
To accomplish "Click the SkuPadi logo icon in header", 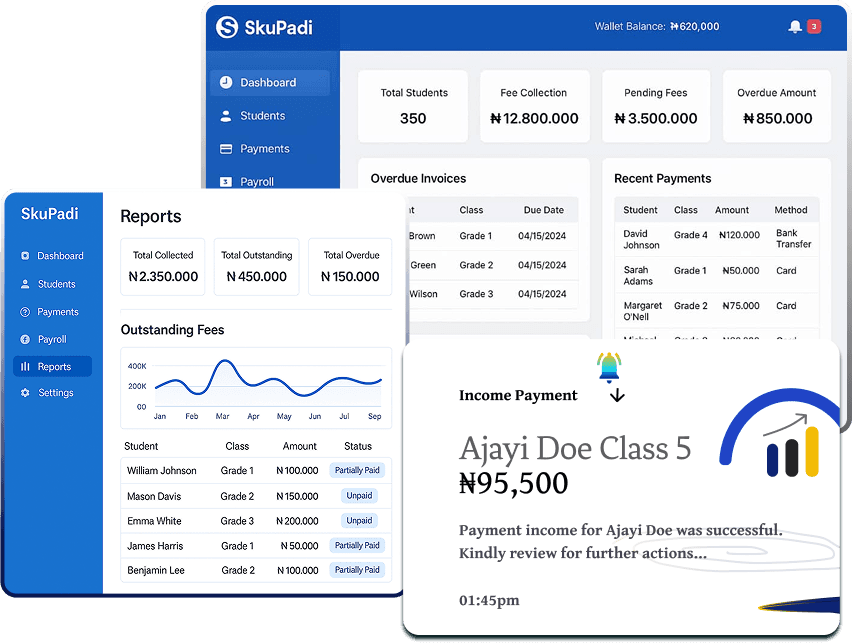I will (227, 27).
